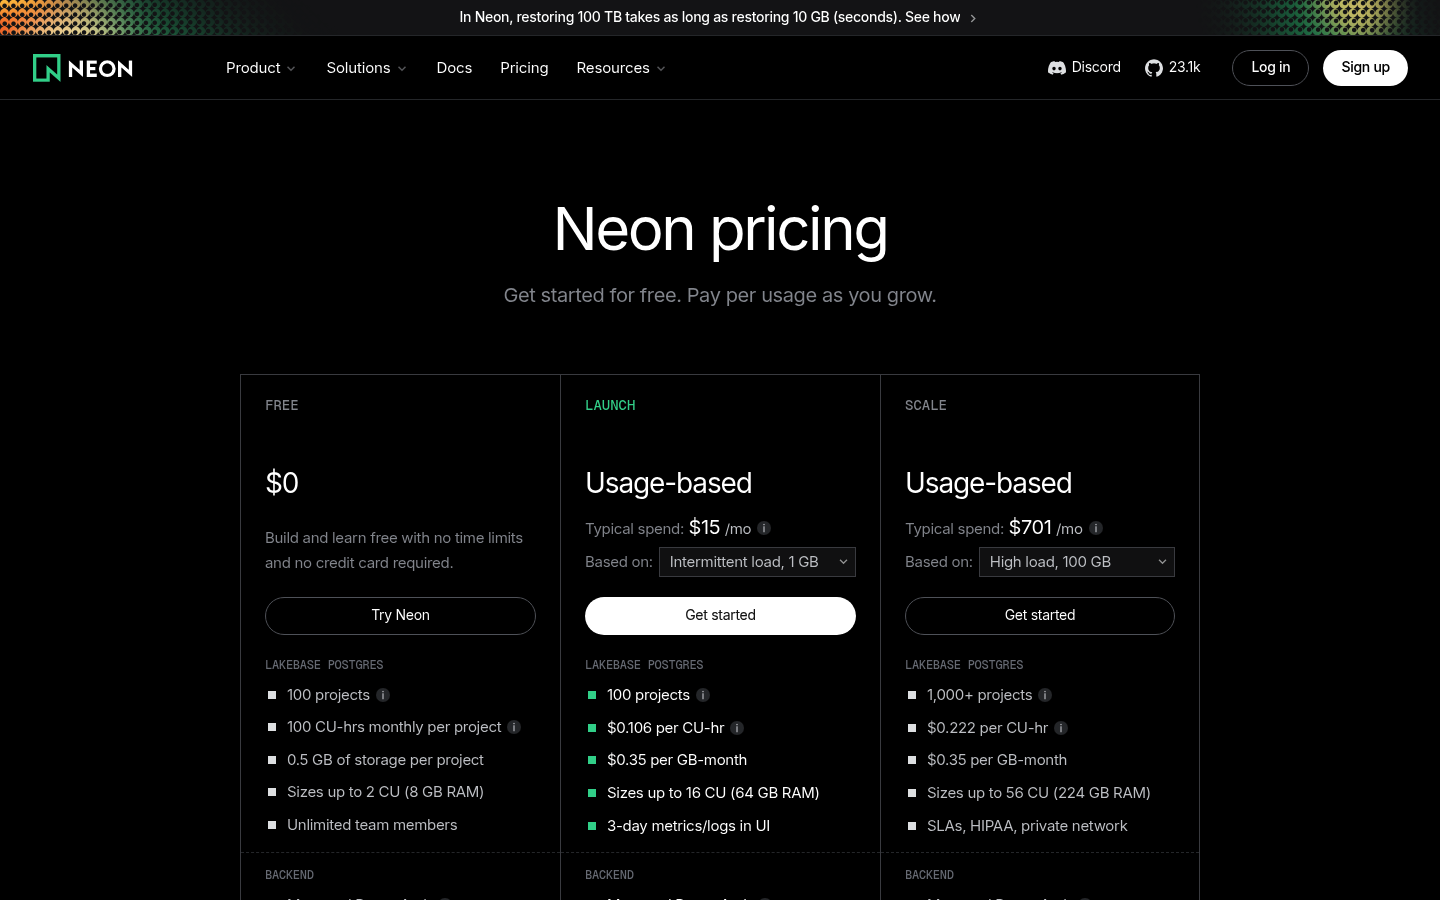This screenshot has height=900, width=1440.
Task: Show info for $0.222 per CU-hr
Action: pyautogui.click(x=1061, y=728)
